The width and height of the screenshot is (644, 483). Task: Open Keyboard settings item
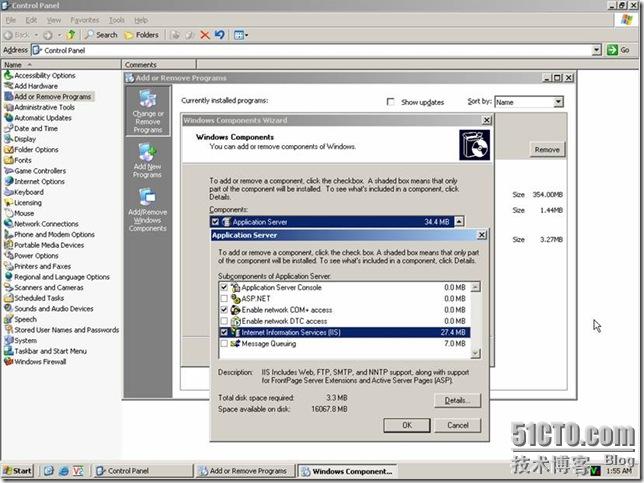[x=24, y=192]
